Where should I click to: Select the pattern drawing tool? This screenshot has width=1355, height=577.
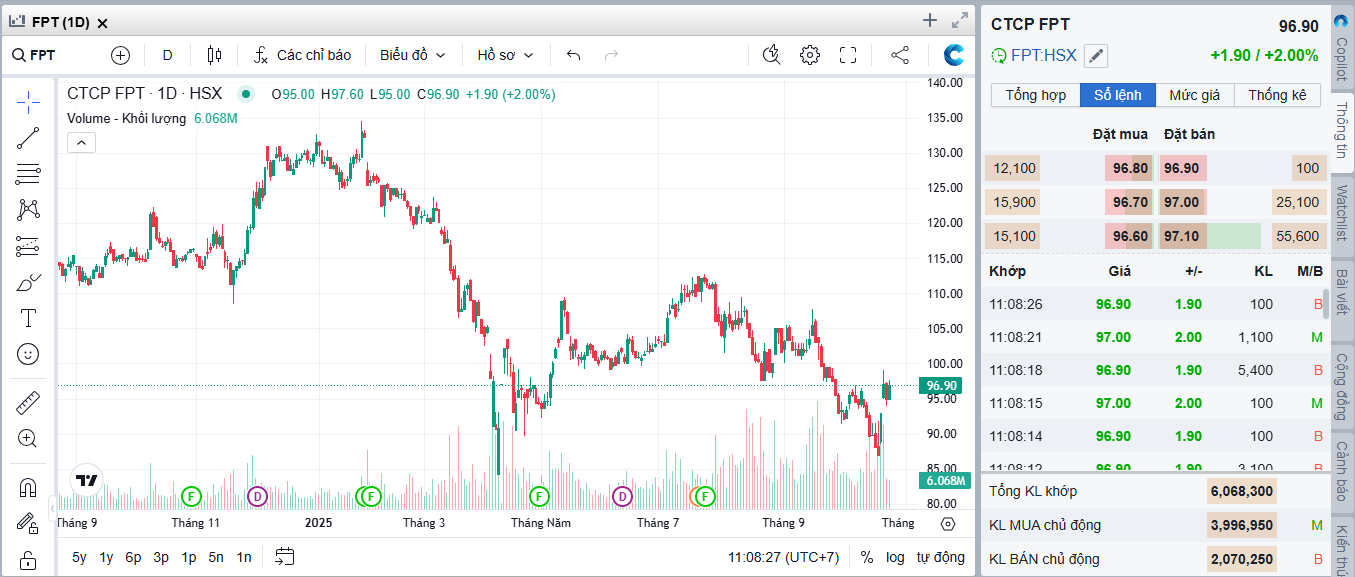[x=28, y=210]
